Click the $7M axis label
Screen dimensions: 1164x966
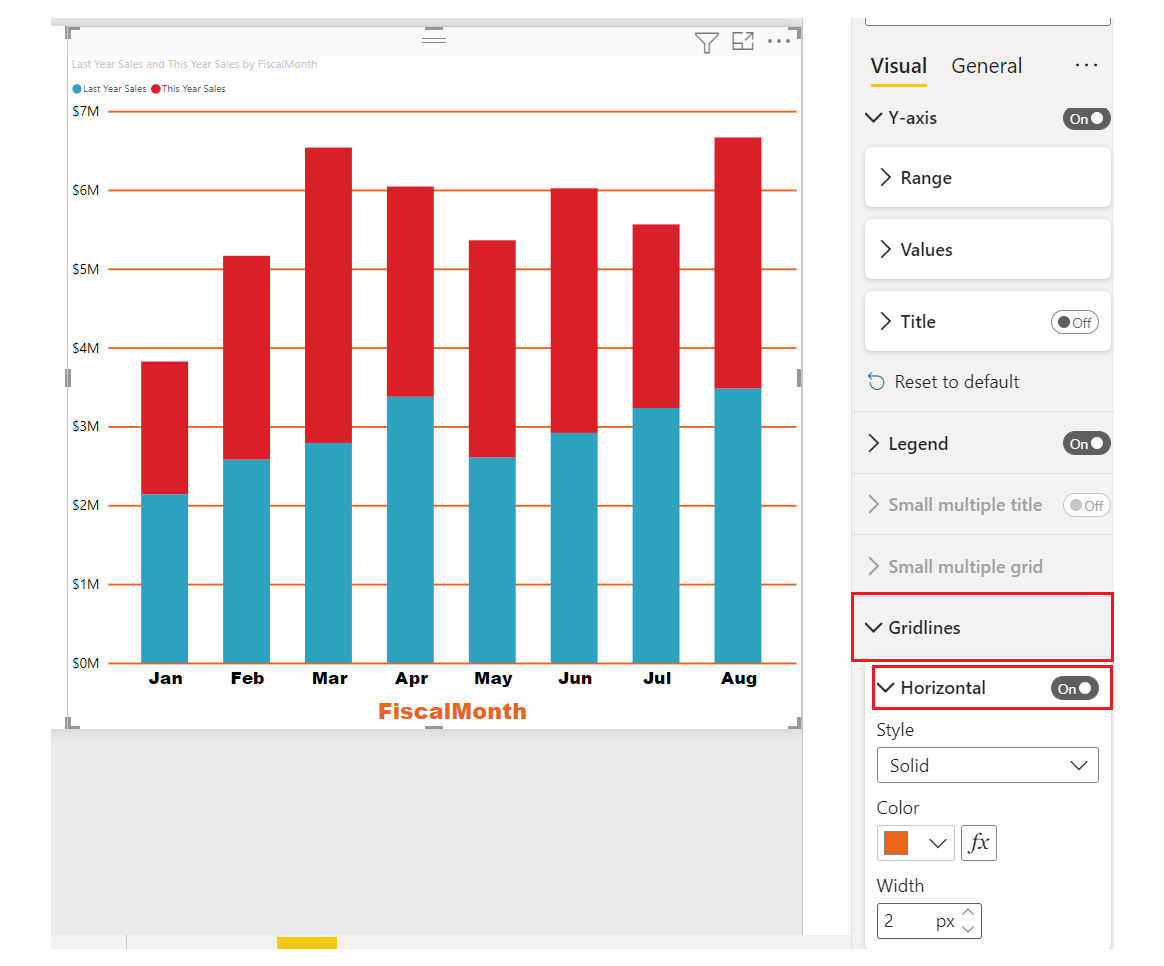85,111
